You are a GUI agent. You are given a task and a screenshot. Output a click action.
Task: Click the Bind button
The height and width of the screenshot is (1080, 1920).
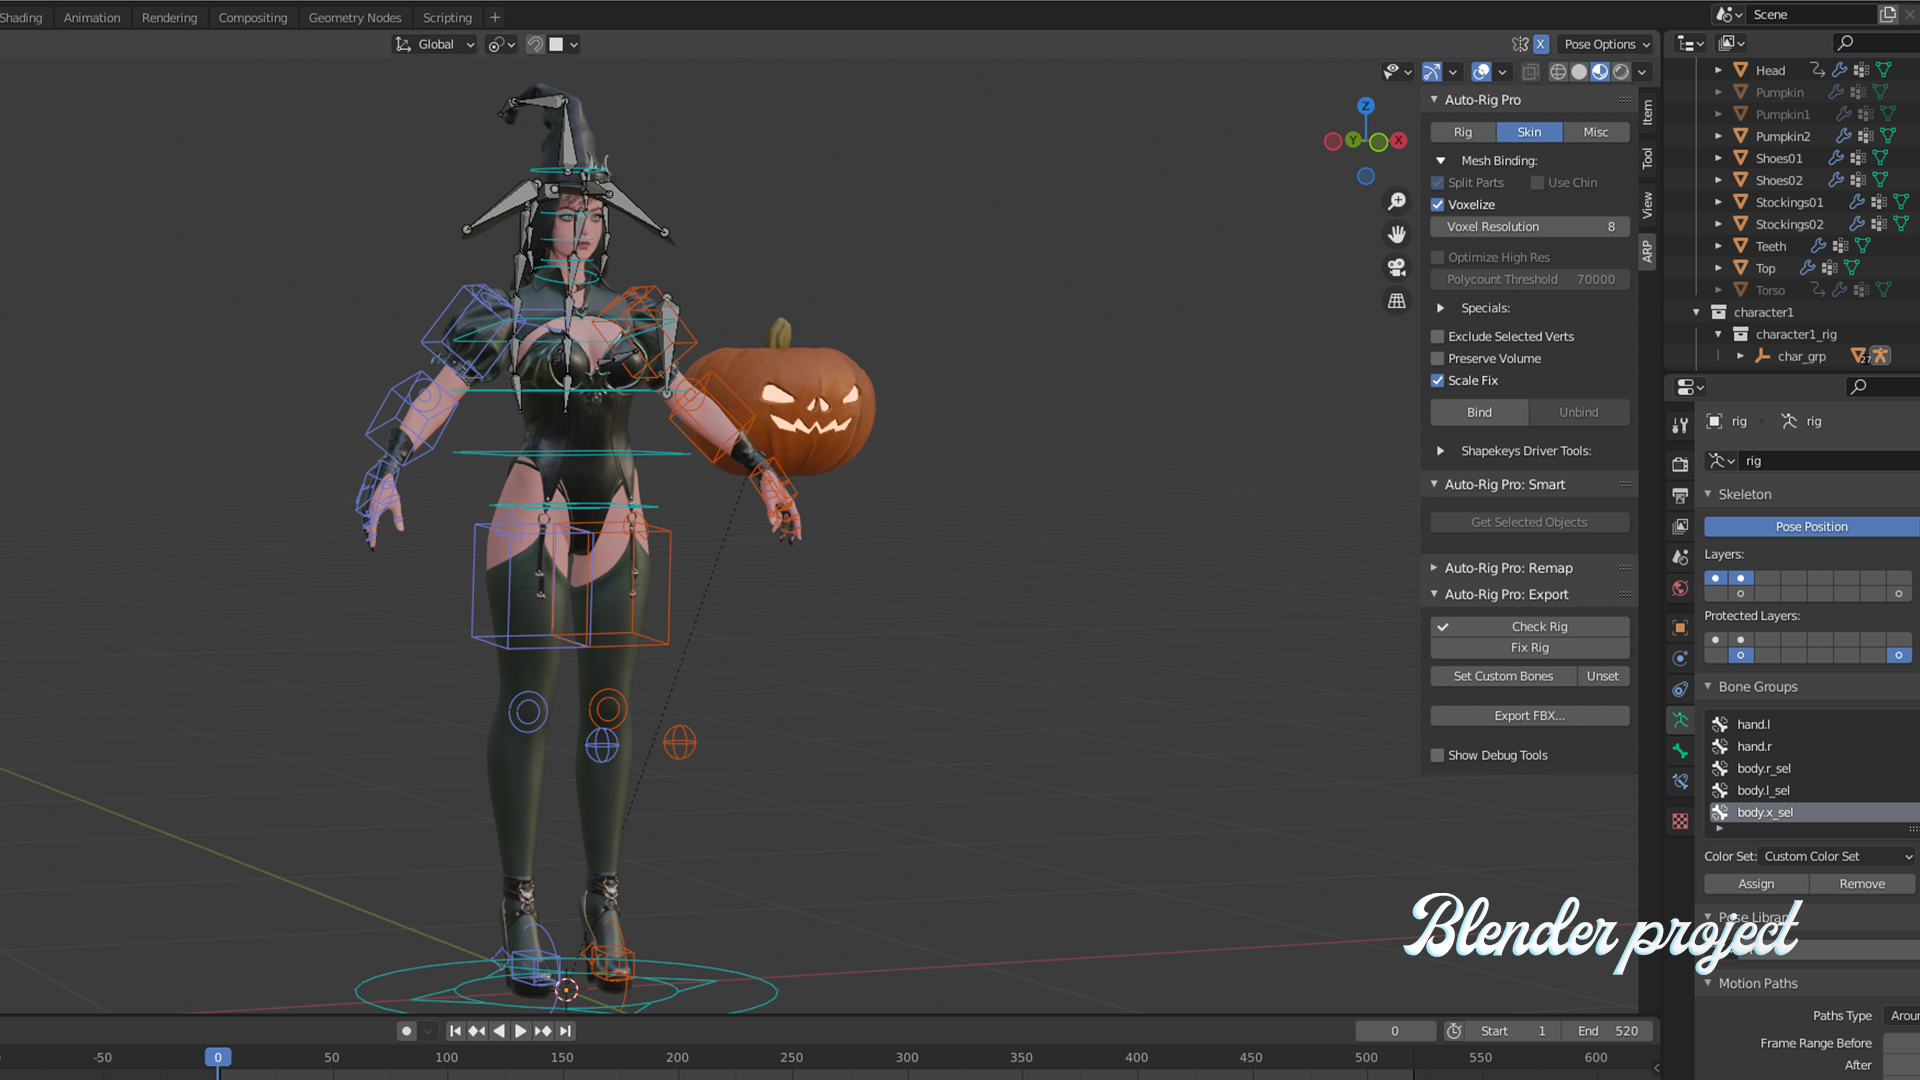(x=1478, y=412)
